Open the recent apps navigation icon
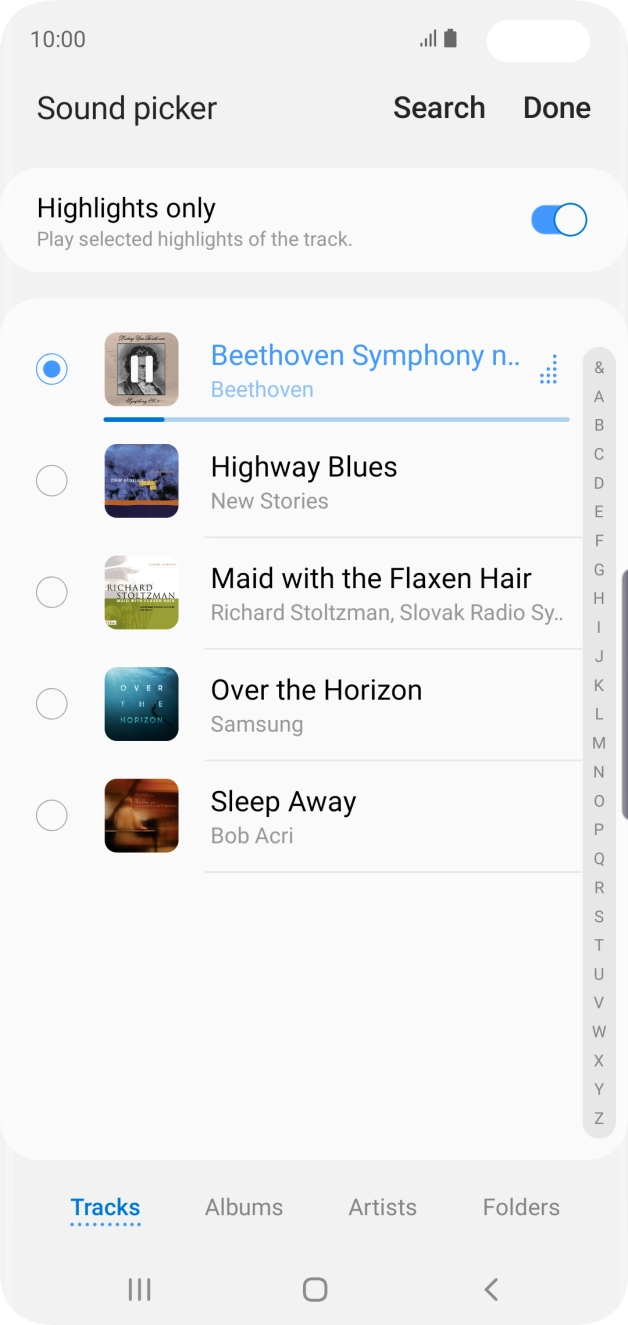The height and width of the screenshot is (1325, 628). pyautogui.click(x=139, y=1290)
